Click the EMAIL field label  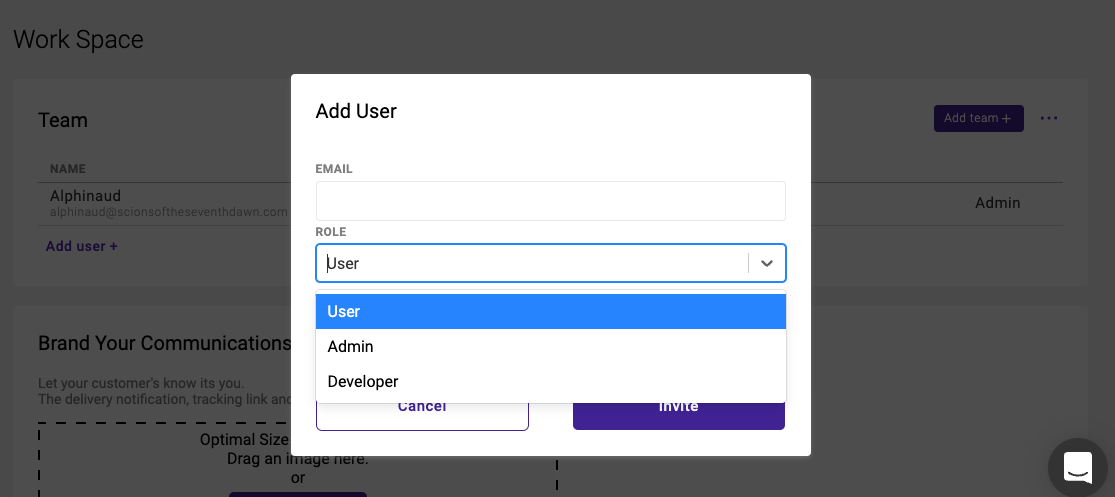pos(334,169)
